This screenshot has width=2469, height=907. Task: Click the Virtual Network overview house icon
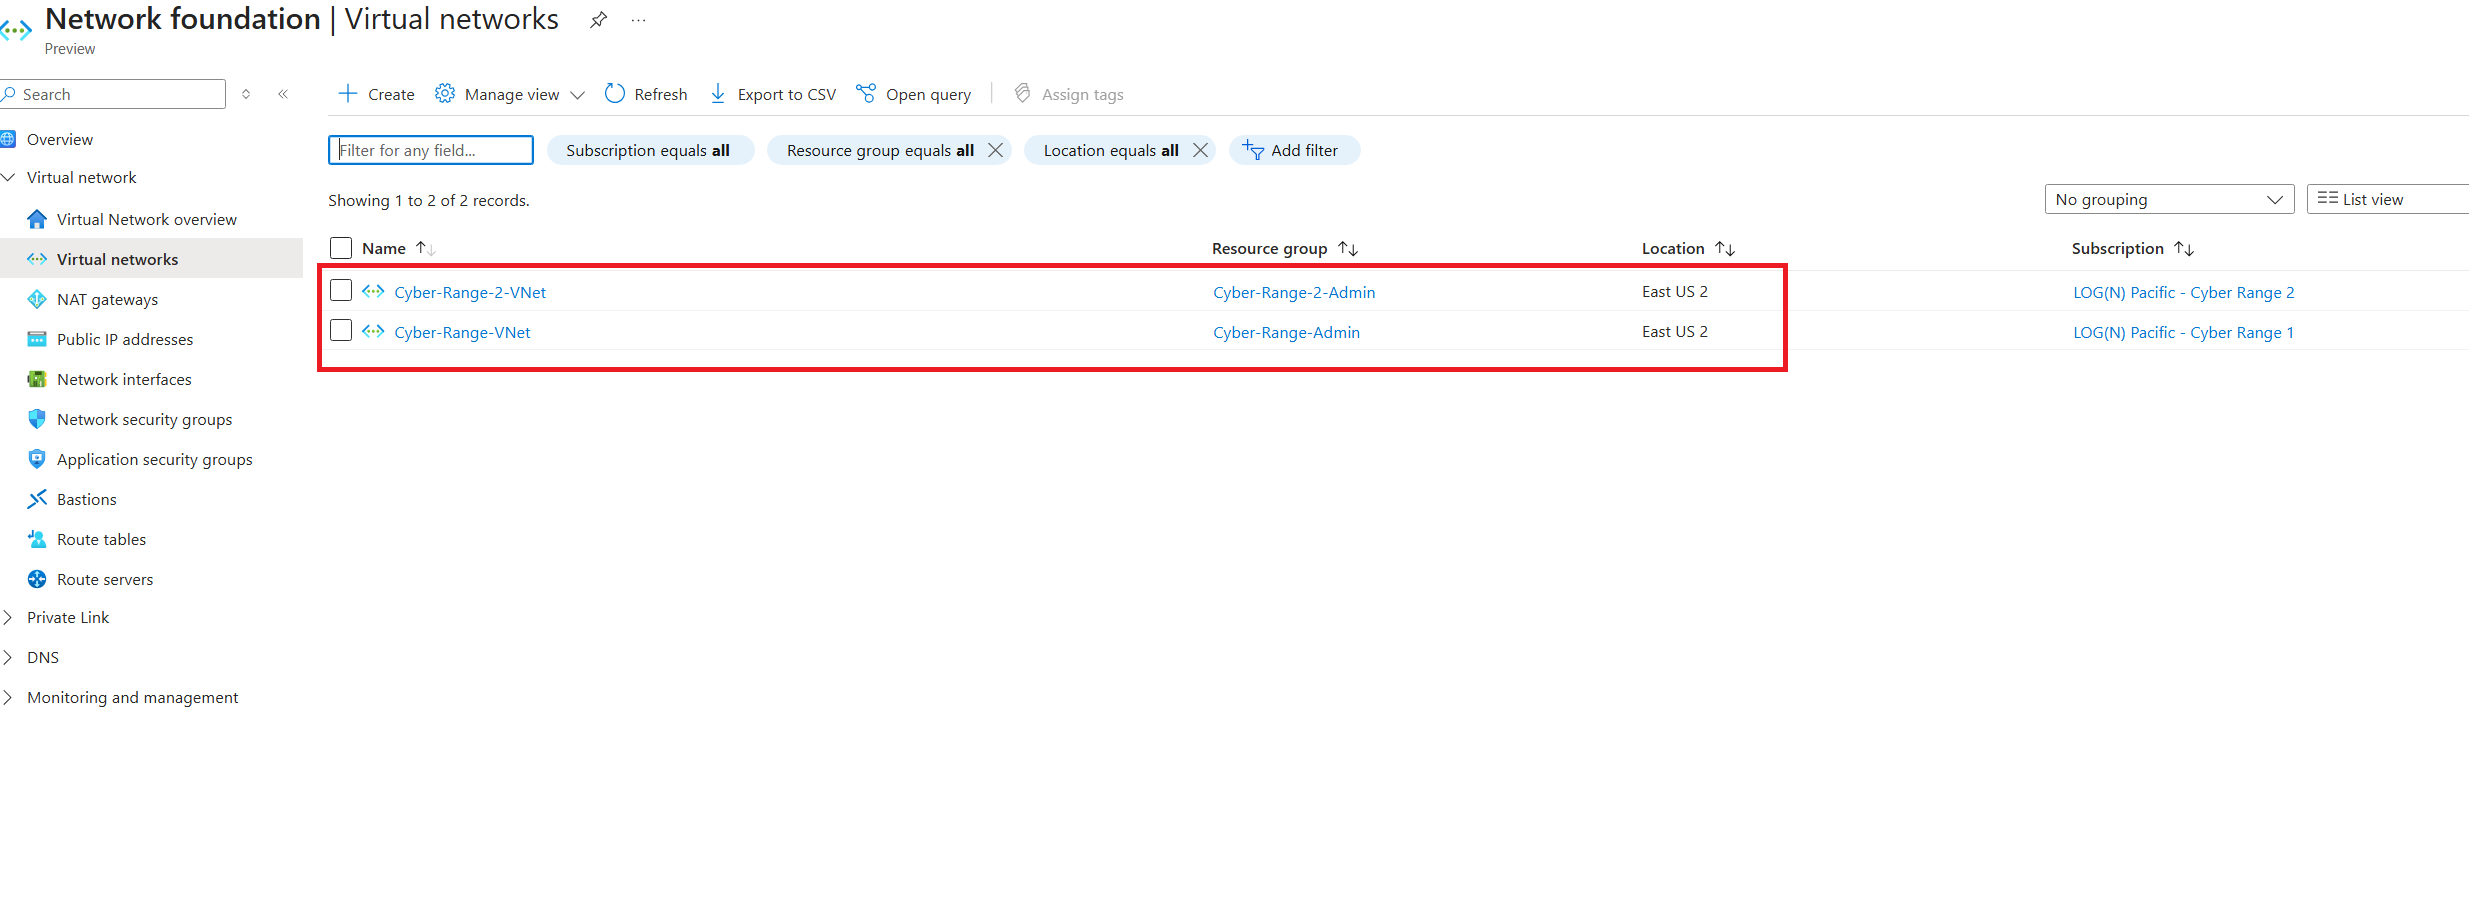click(37, 219)
